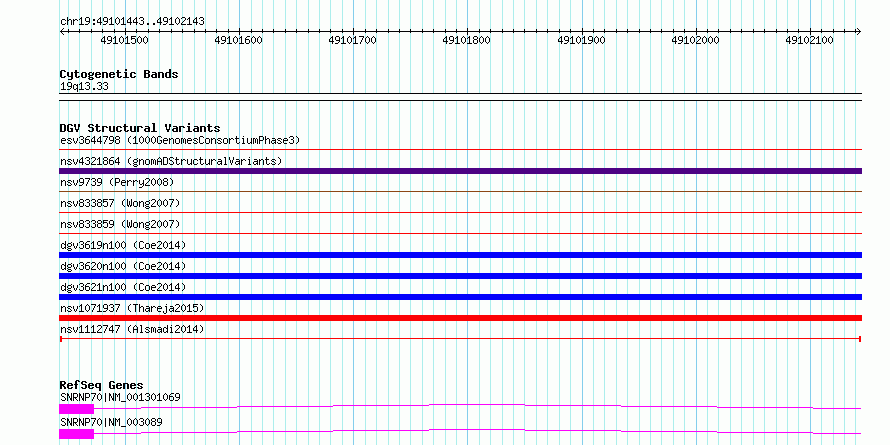Open variant nsv4321864 (gnomADStructuralVariants)
The image size is (890, 445).
(171, 161)
